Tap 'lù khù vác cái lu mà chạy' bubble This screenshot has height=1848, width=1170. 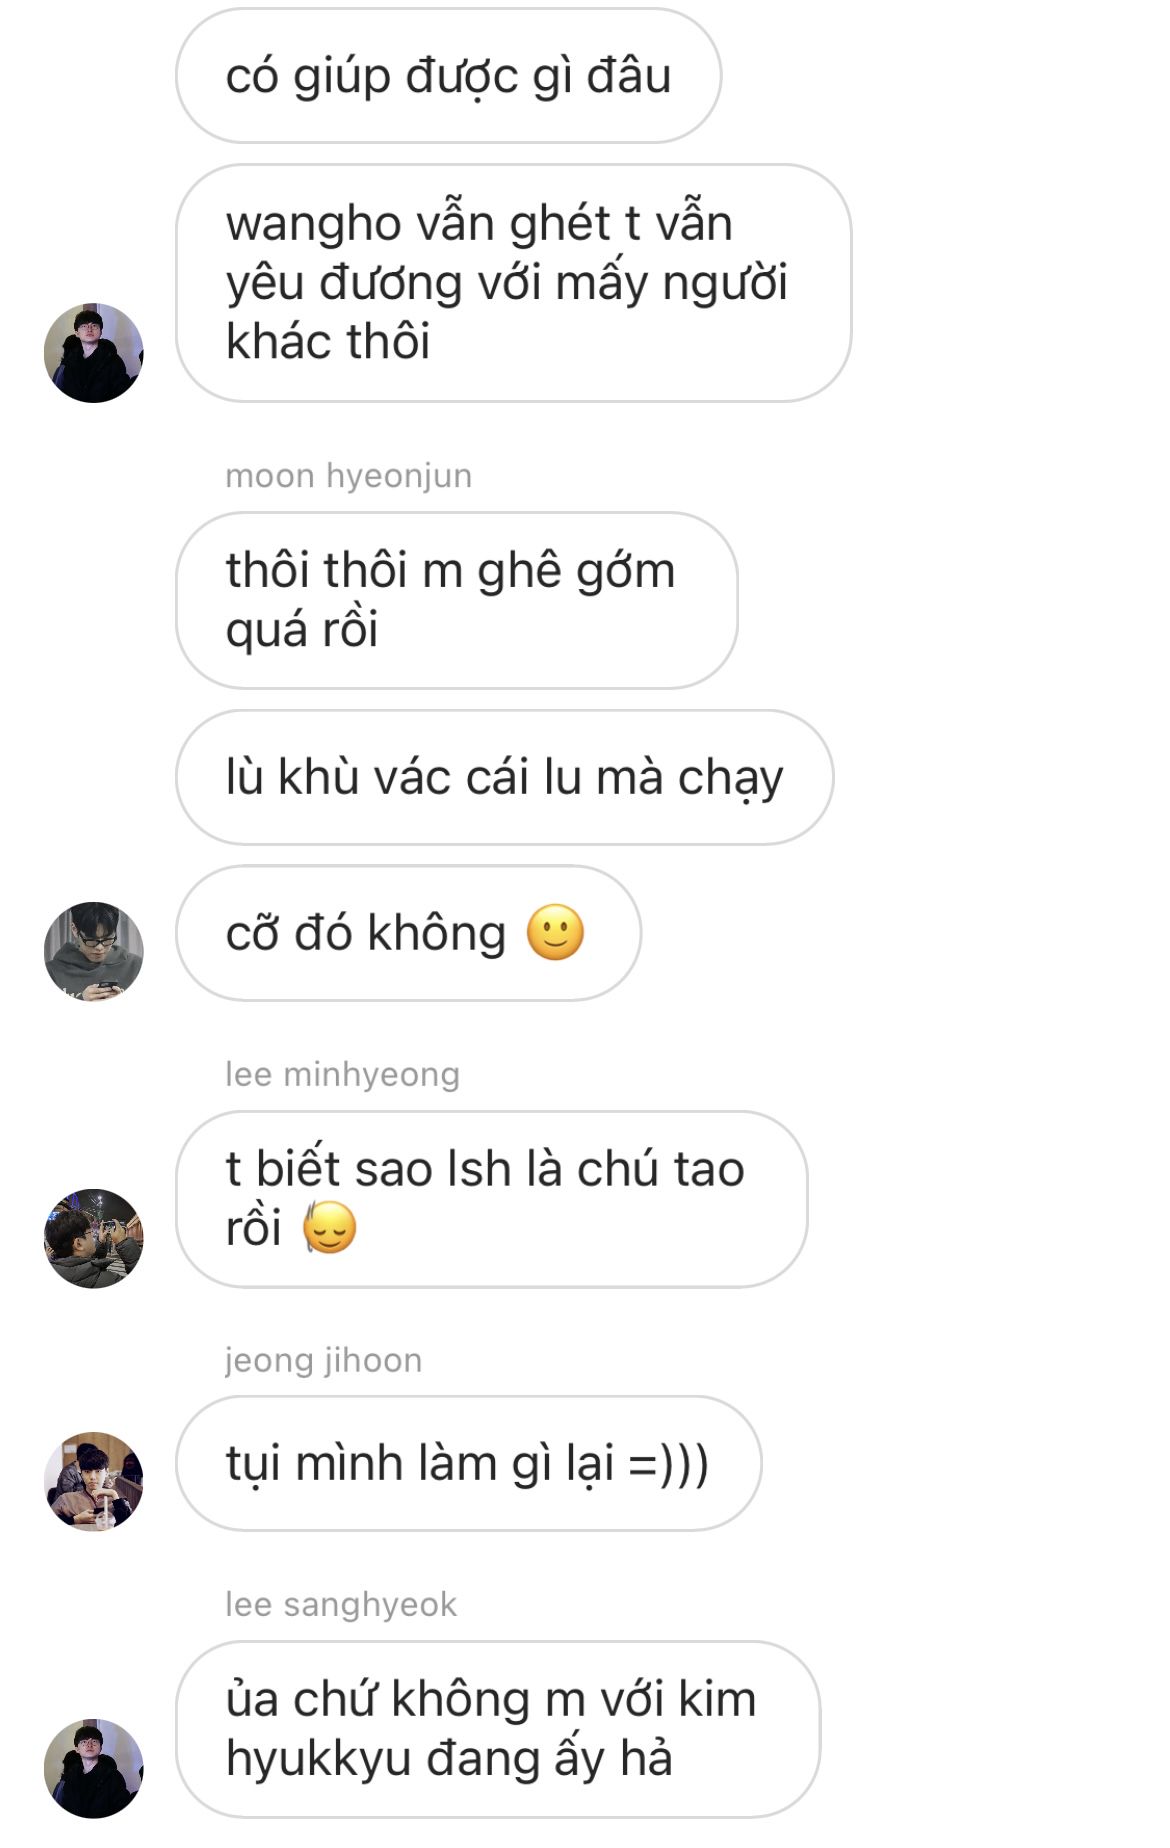pyautogui.click(x=505, y=777)
